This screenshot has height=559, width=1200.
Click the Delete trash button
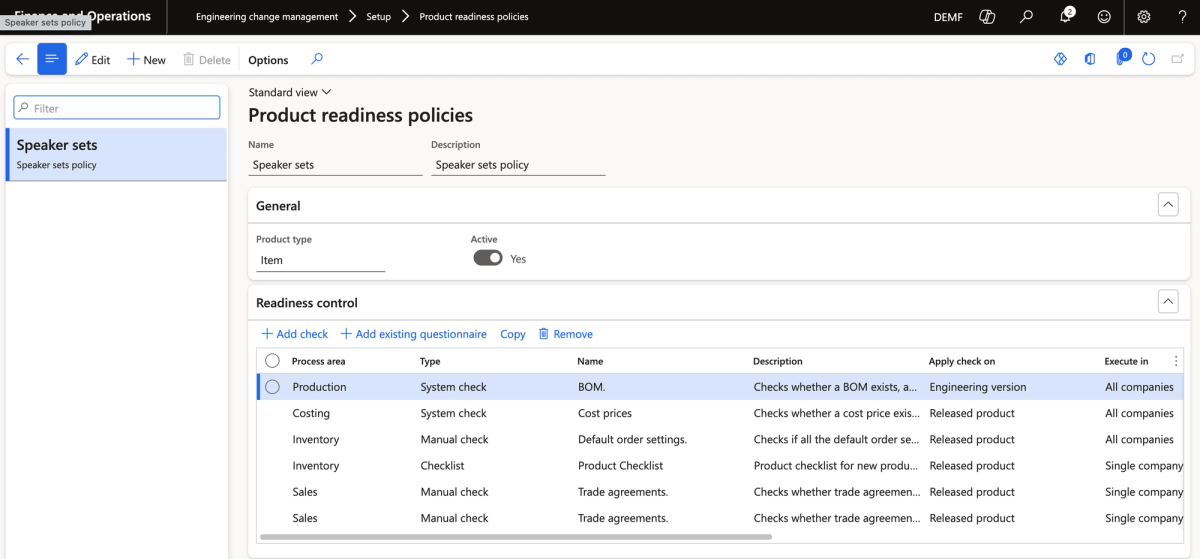point(207,60)
